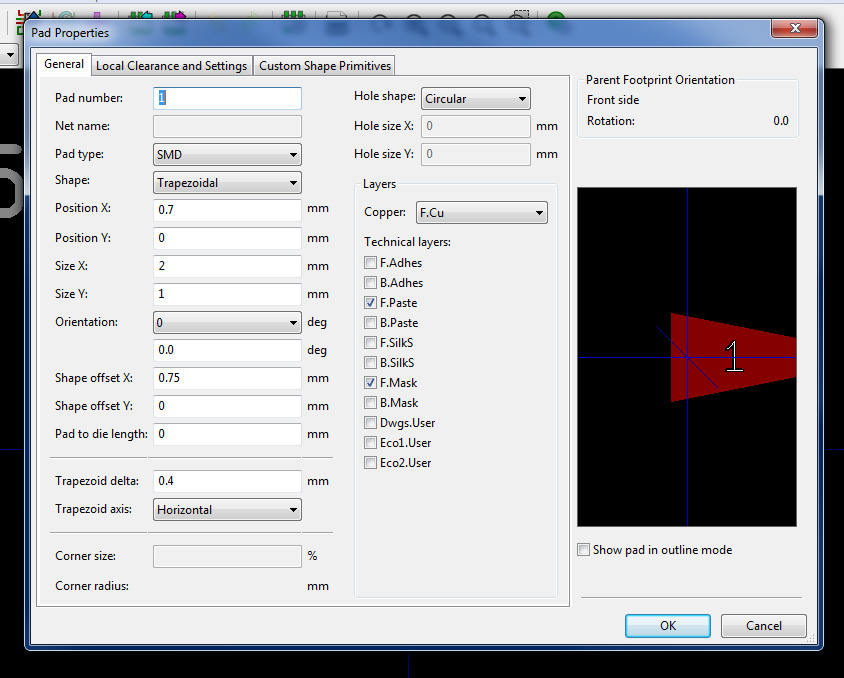Screen dimensions: 844x678
Task: Enable the Dwgs.User layer checkbox
Action: pyautogui.click(x=370, y=422)
